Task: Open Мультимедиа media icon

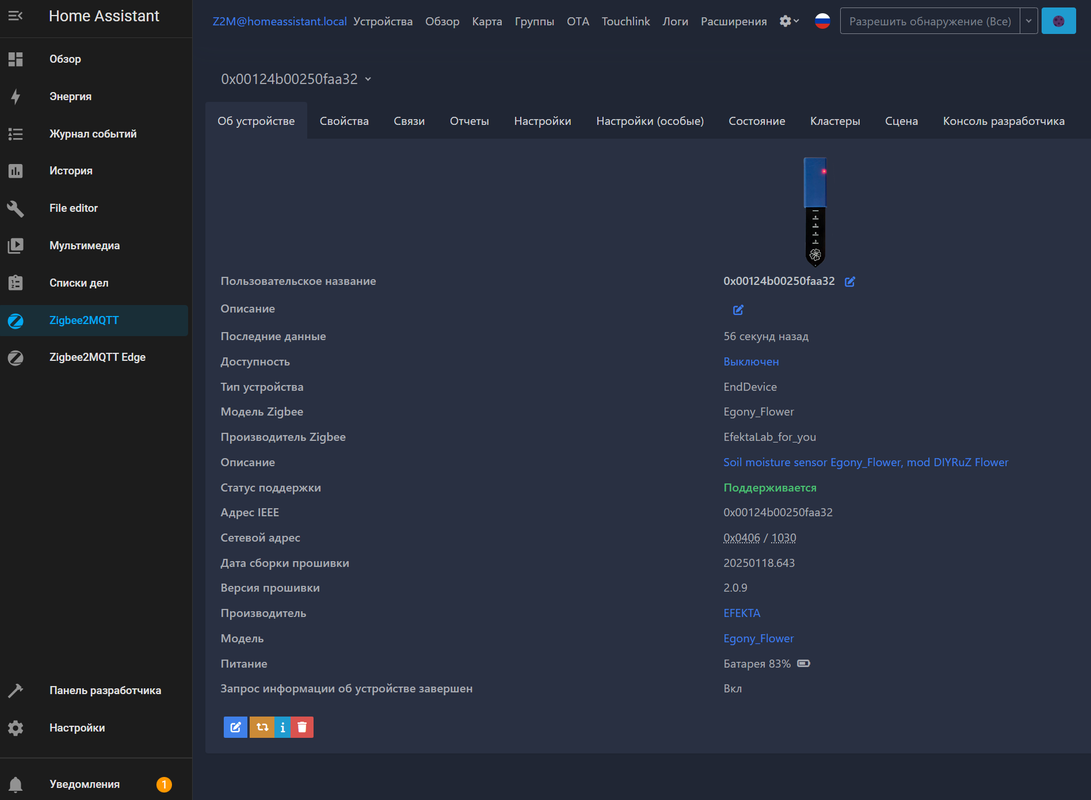Action: point(15,246)
